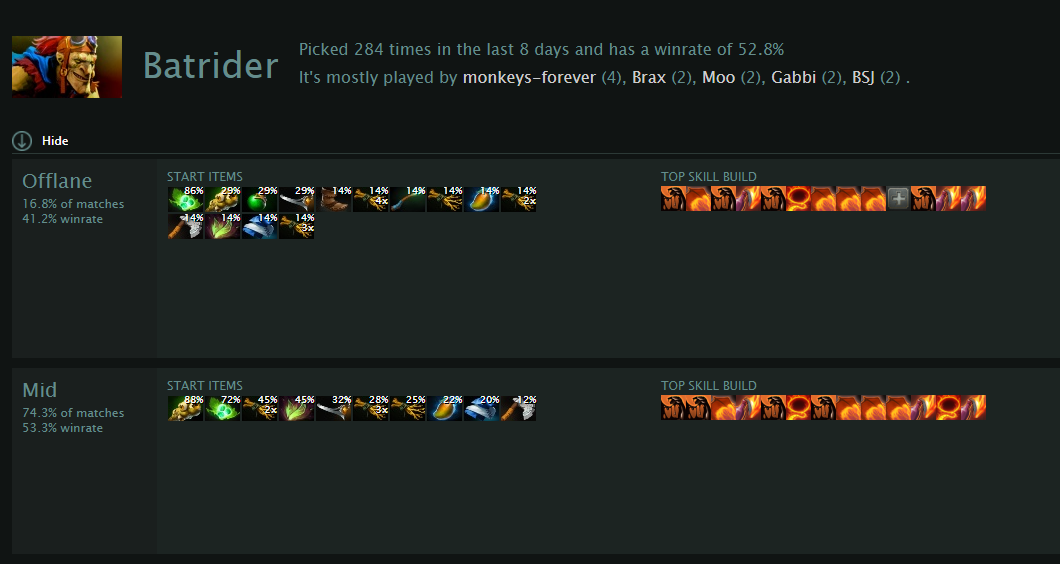Viewport: 1060px width, 564px height.
Task: Collapse the section with the Hide arrow
Action: (22, 141)
